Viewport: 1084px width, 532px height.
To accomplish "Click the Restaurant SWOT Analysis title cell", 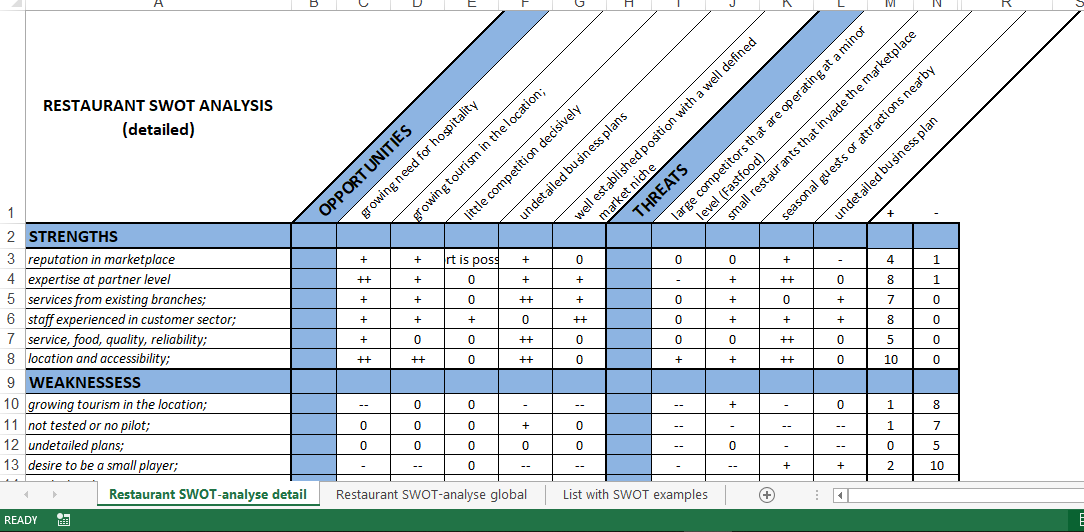I will click(158, 117).
